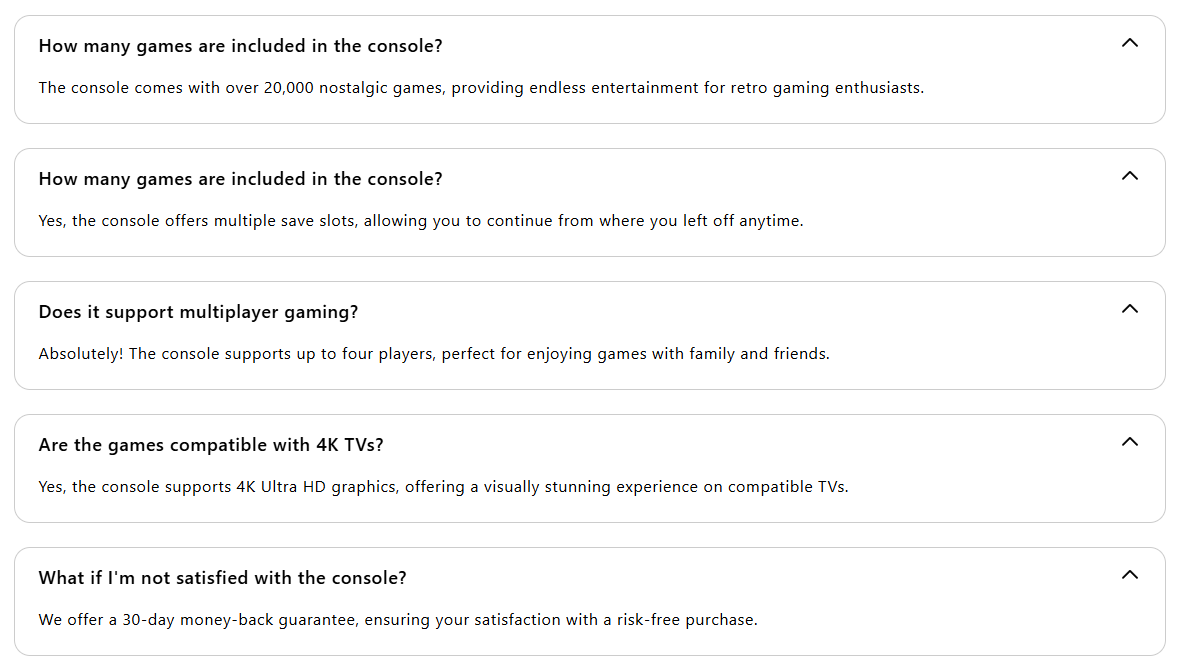Click 'What if I'm not satisfied with the console?'
The height and width of the screenshot is (664, 1183).
click(222, 578)
